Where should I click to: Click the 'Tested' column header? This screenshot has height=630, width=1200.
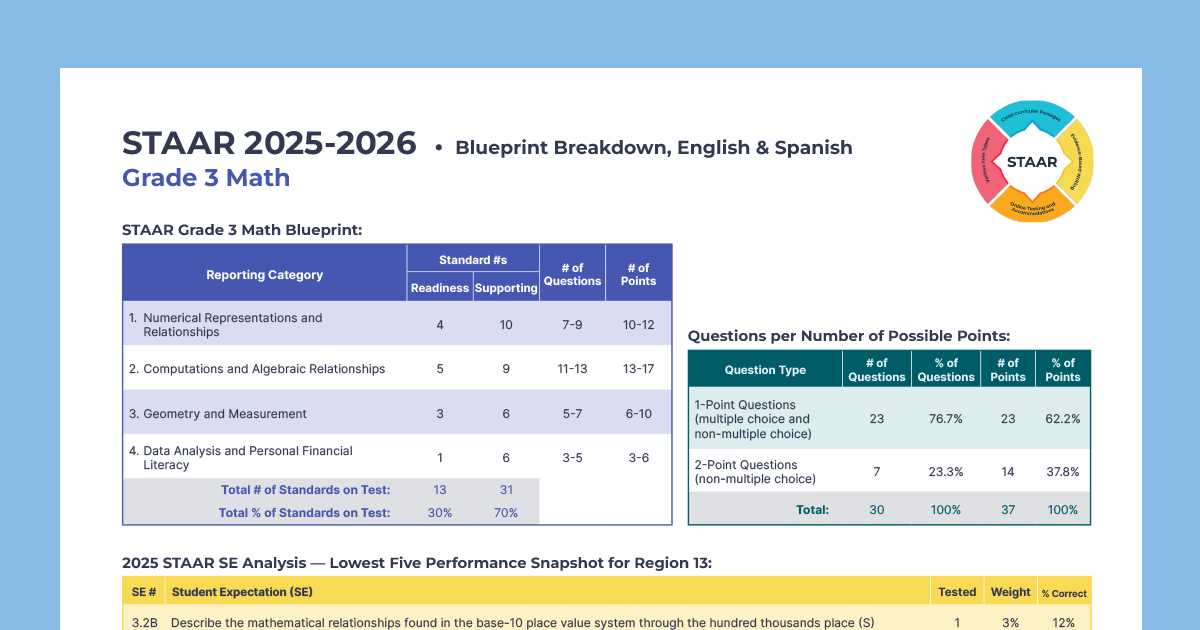click(x=957, y=592)
